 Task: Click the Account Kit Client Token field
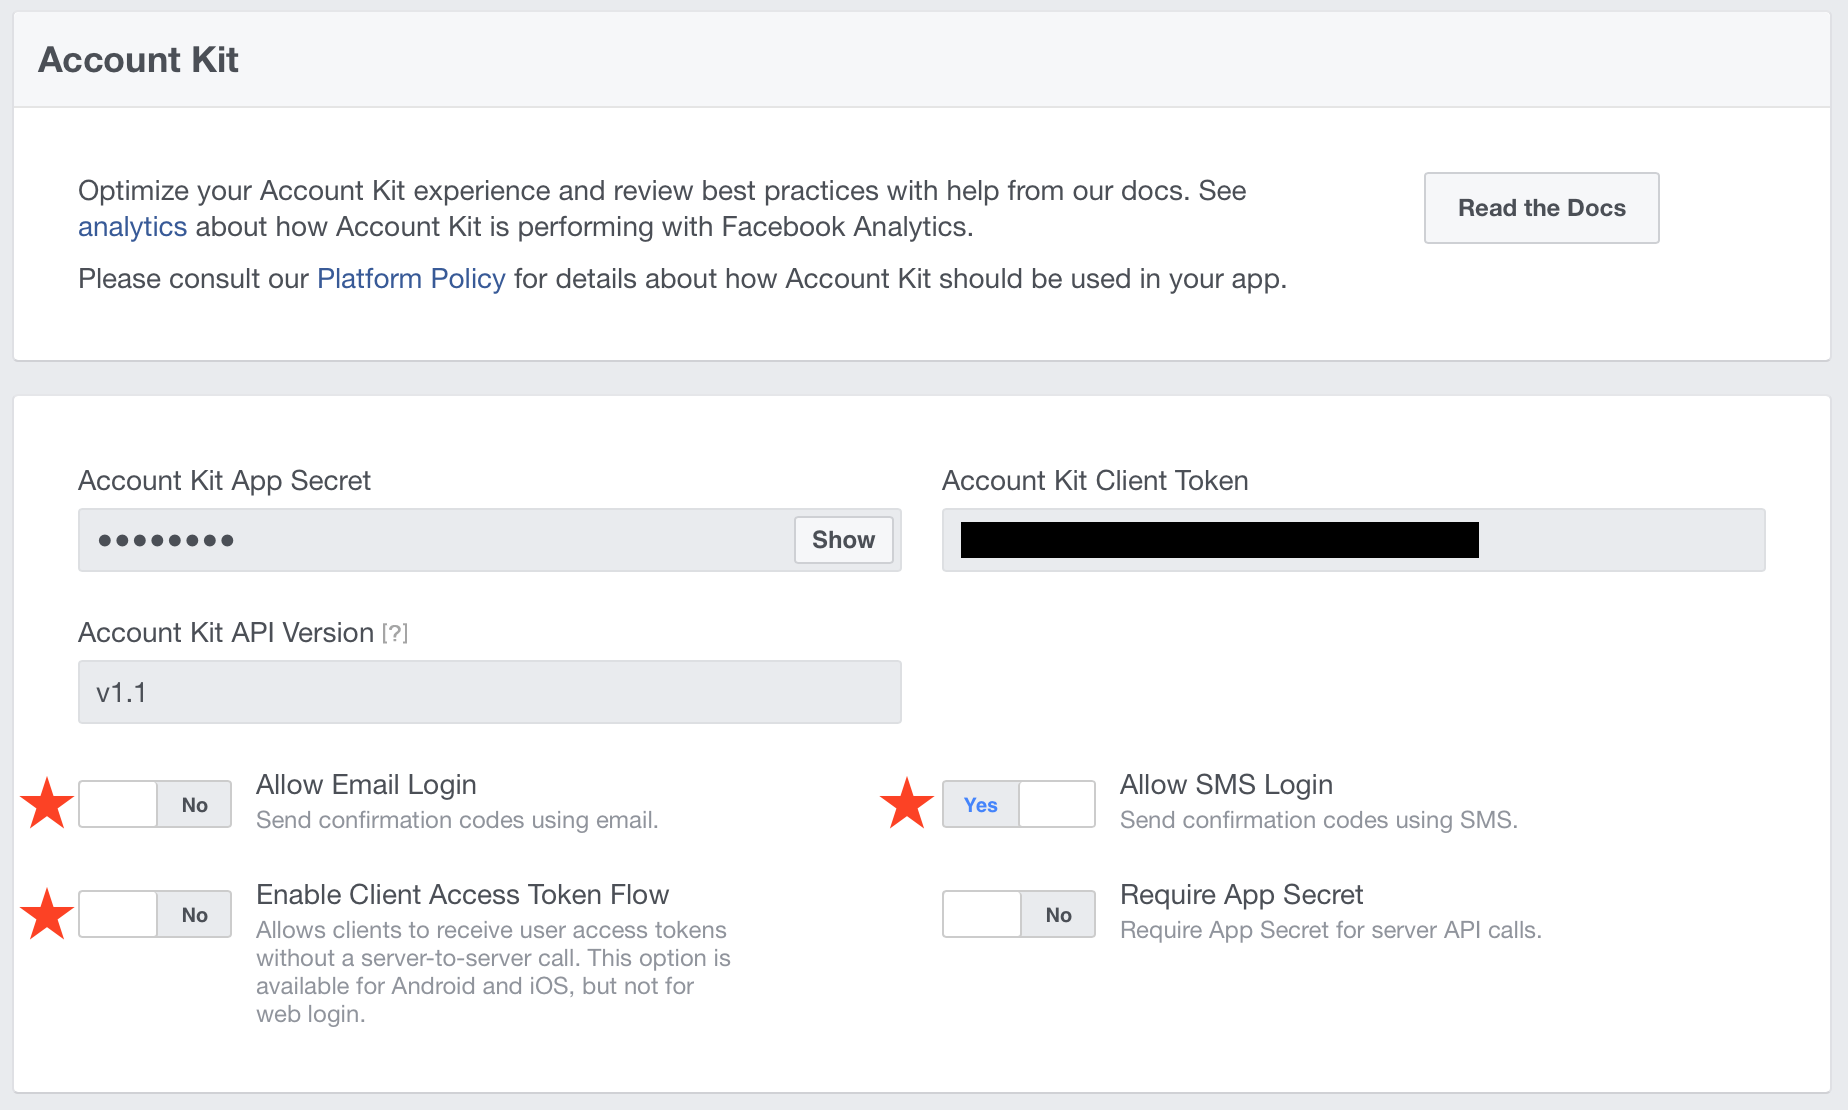[x=1352, y=540]
